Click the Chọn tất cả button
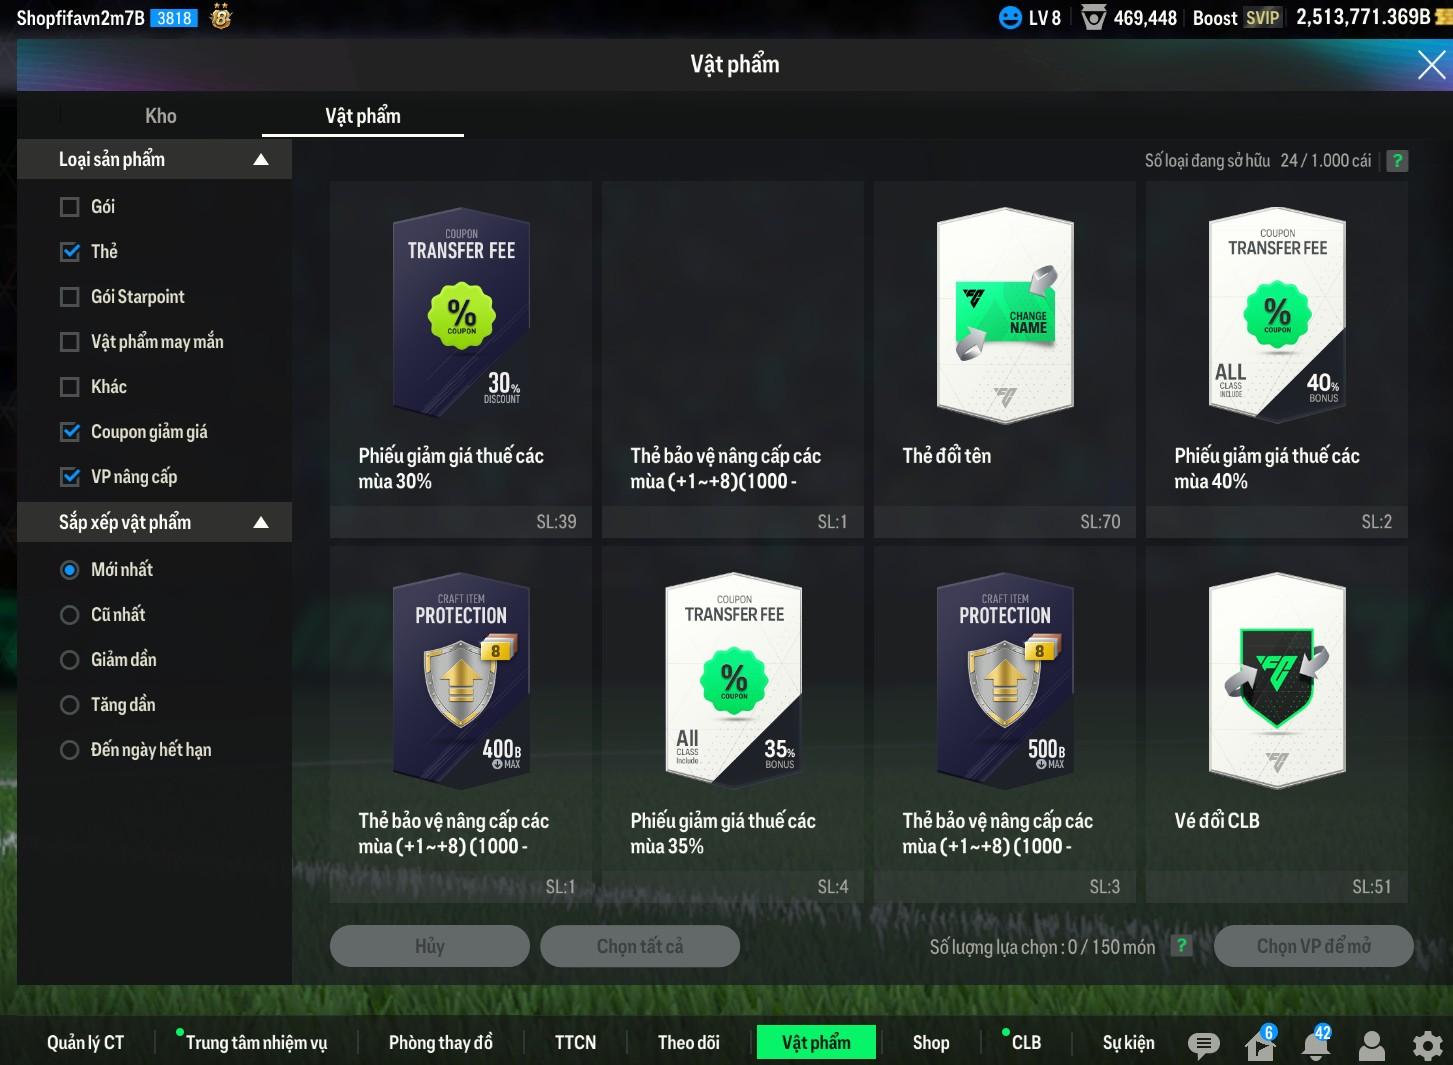Viewport: 1453px width, 1065px height. click(640, 946)
